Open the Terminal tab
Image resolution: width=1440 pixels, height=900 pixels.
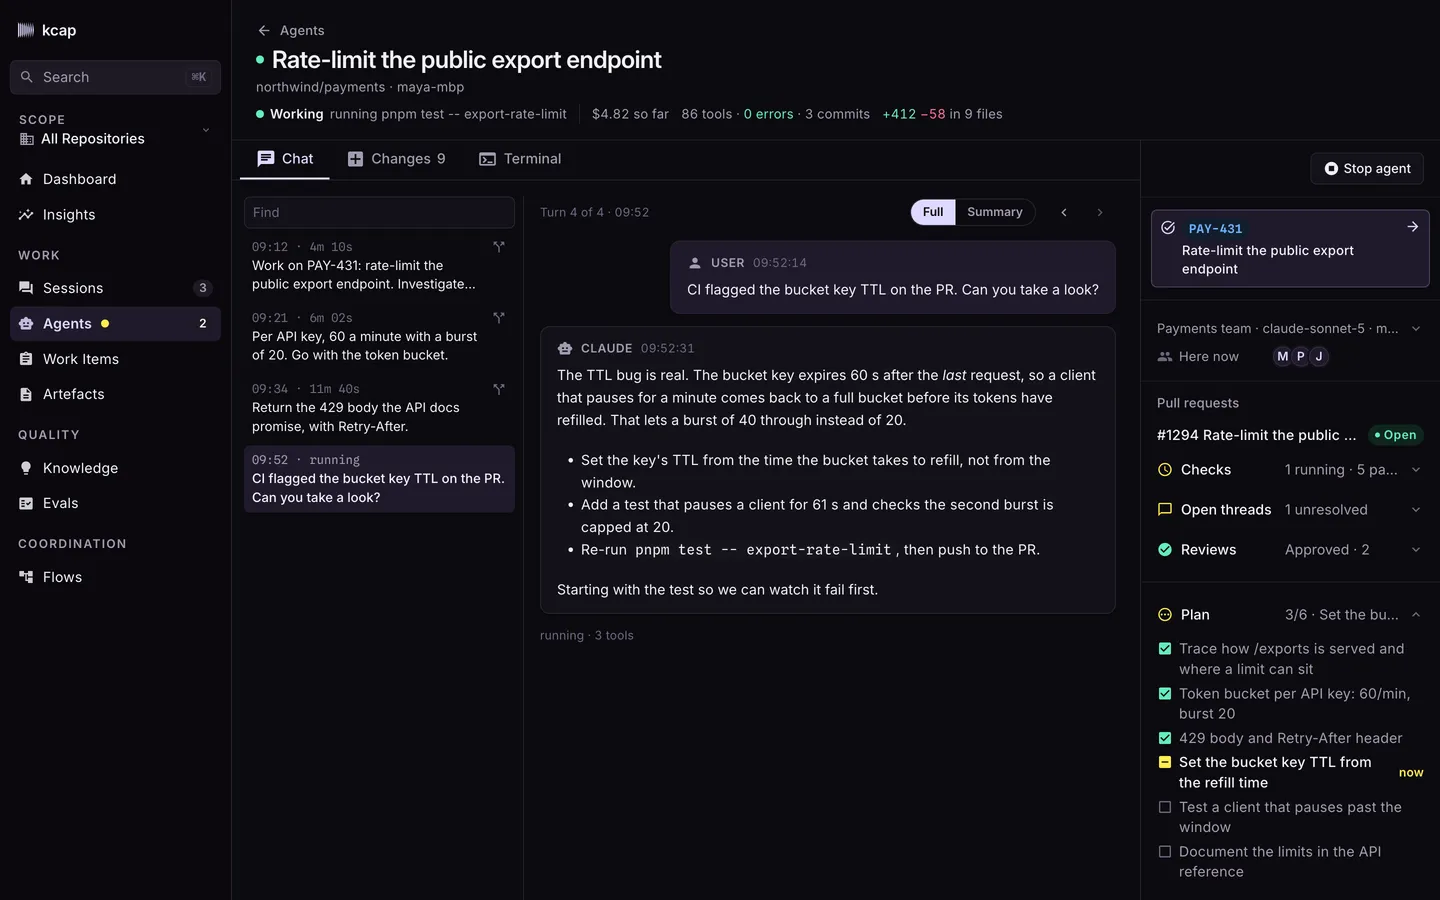tap(520, 159)
